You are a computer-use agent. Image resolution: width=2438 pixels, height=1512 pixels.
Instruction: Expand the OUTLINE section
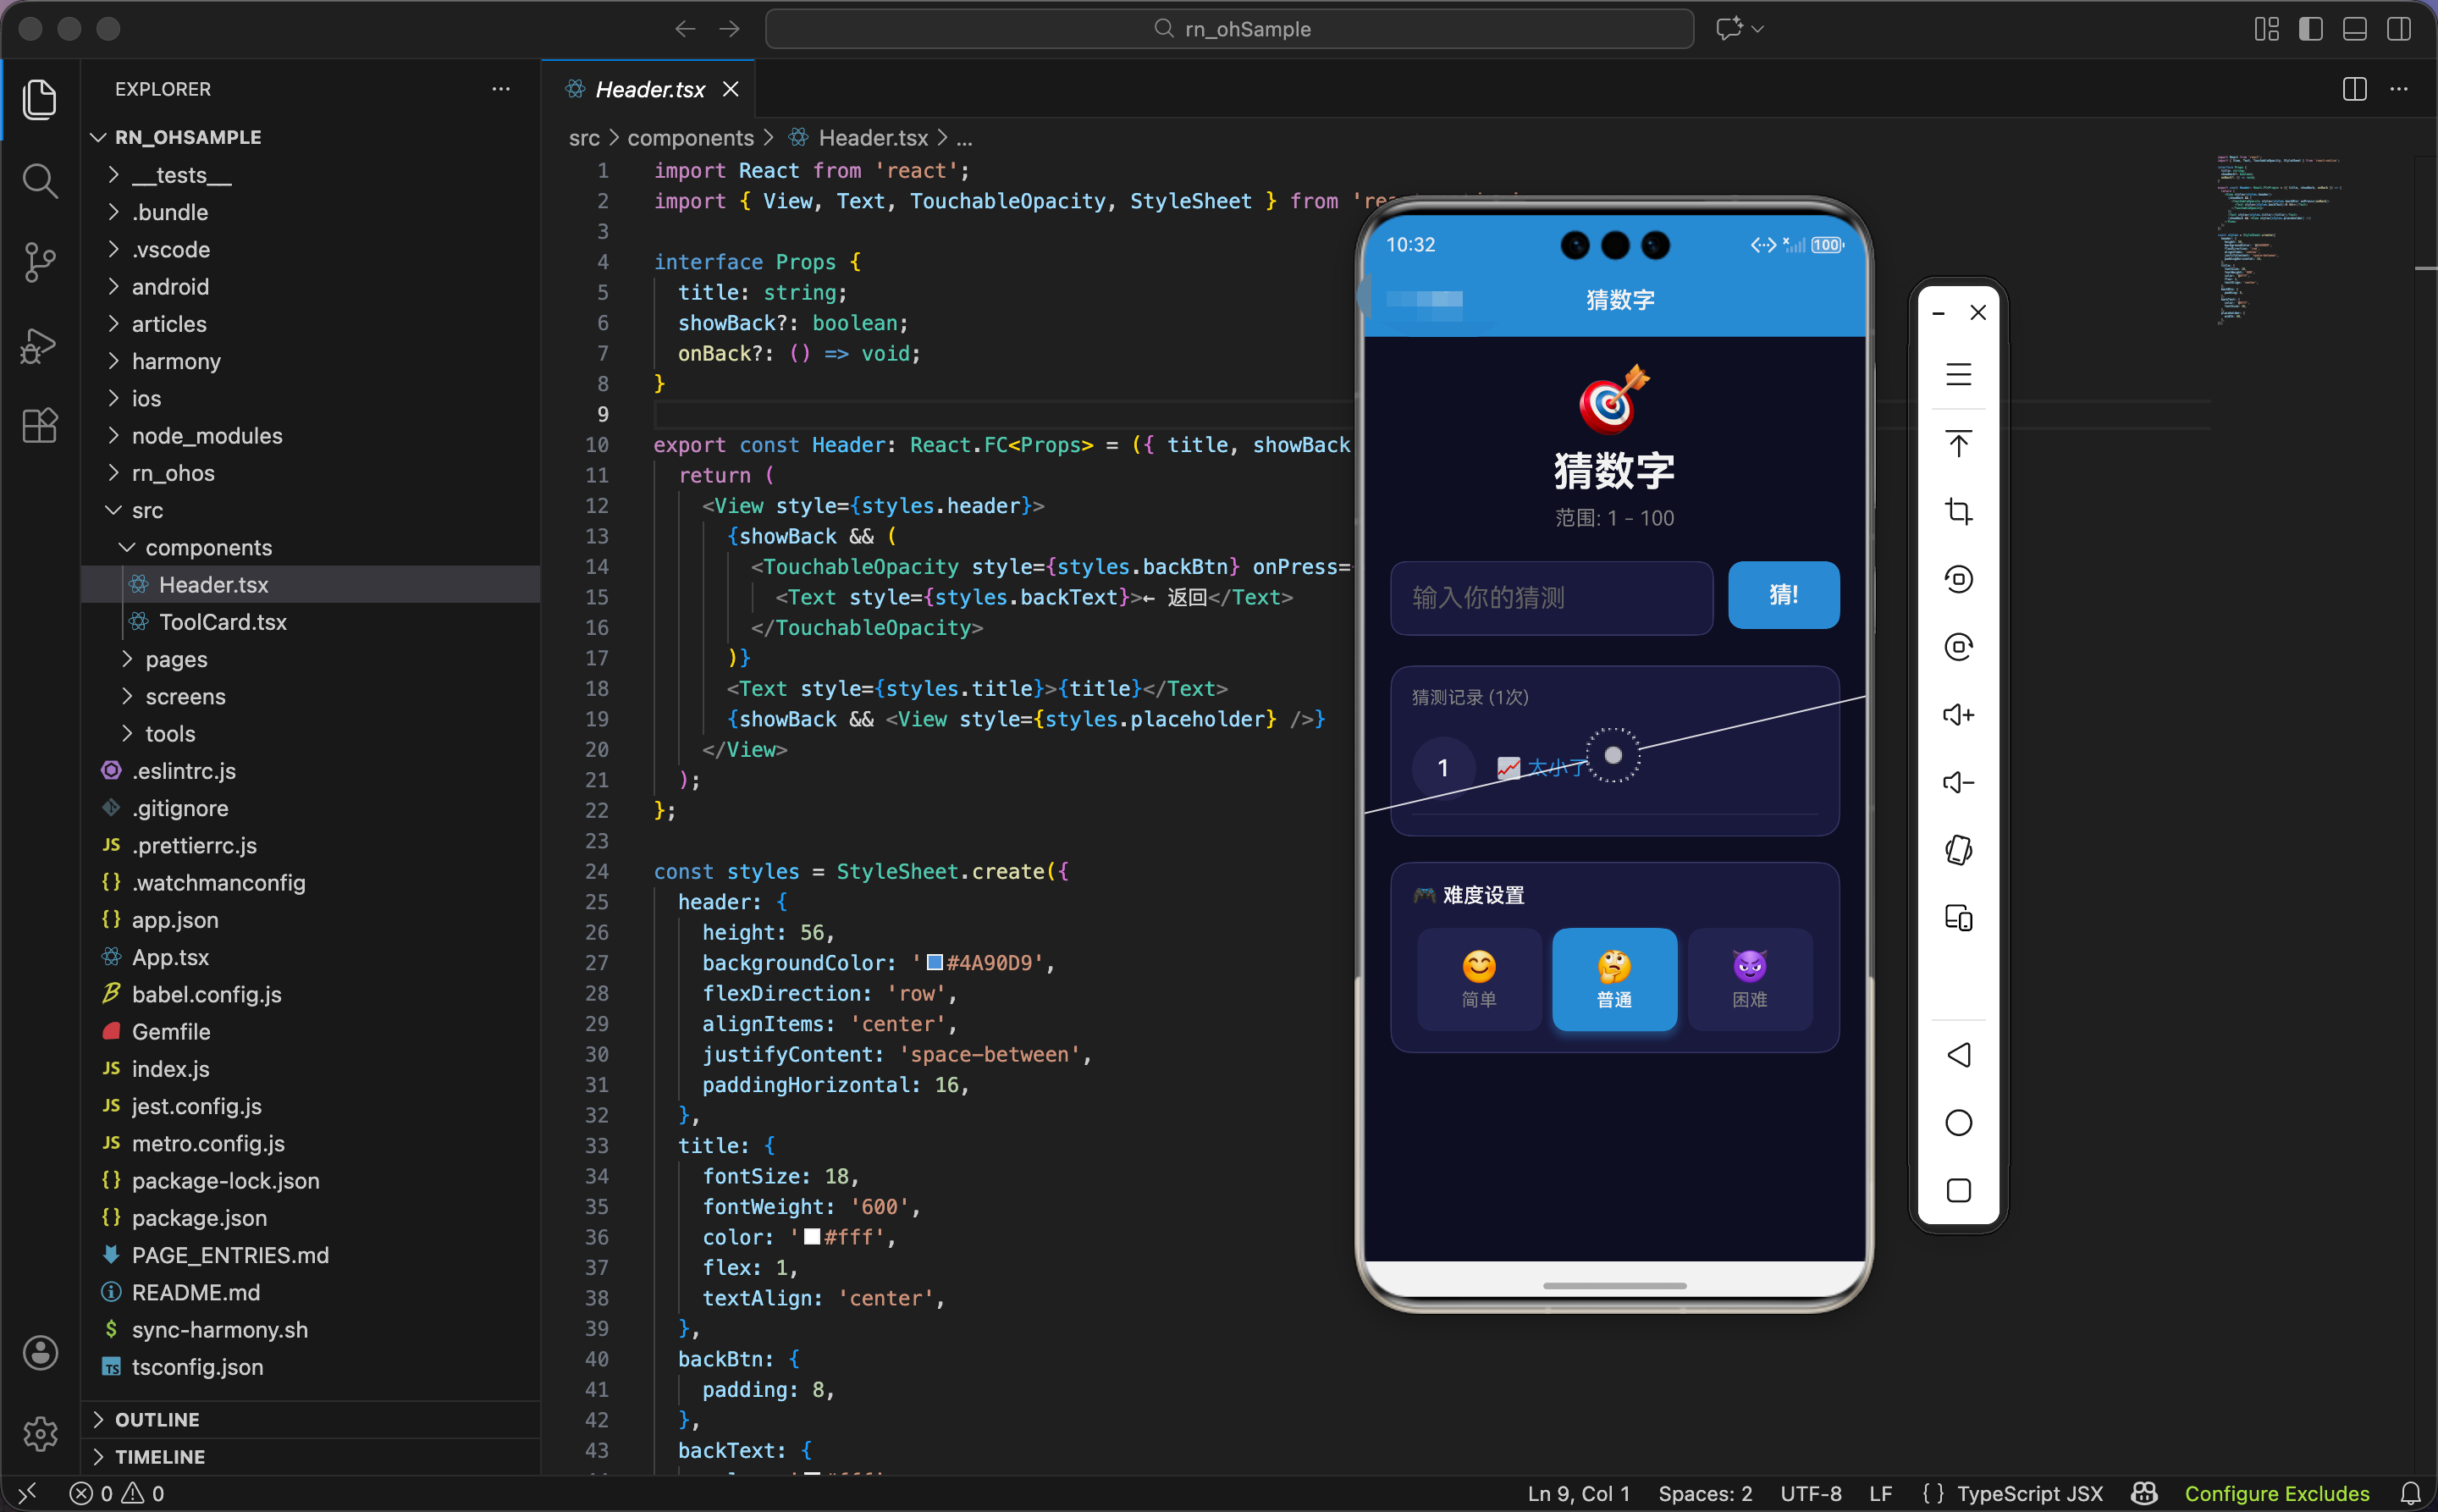[x=157, y=1419]
